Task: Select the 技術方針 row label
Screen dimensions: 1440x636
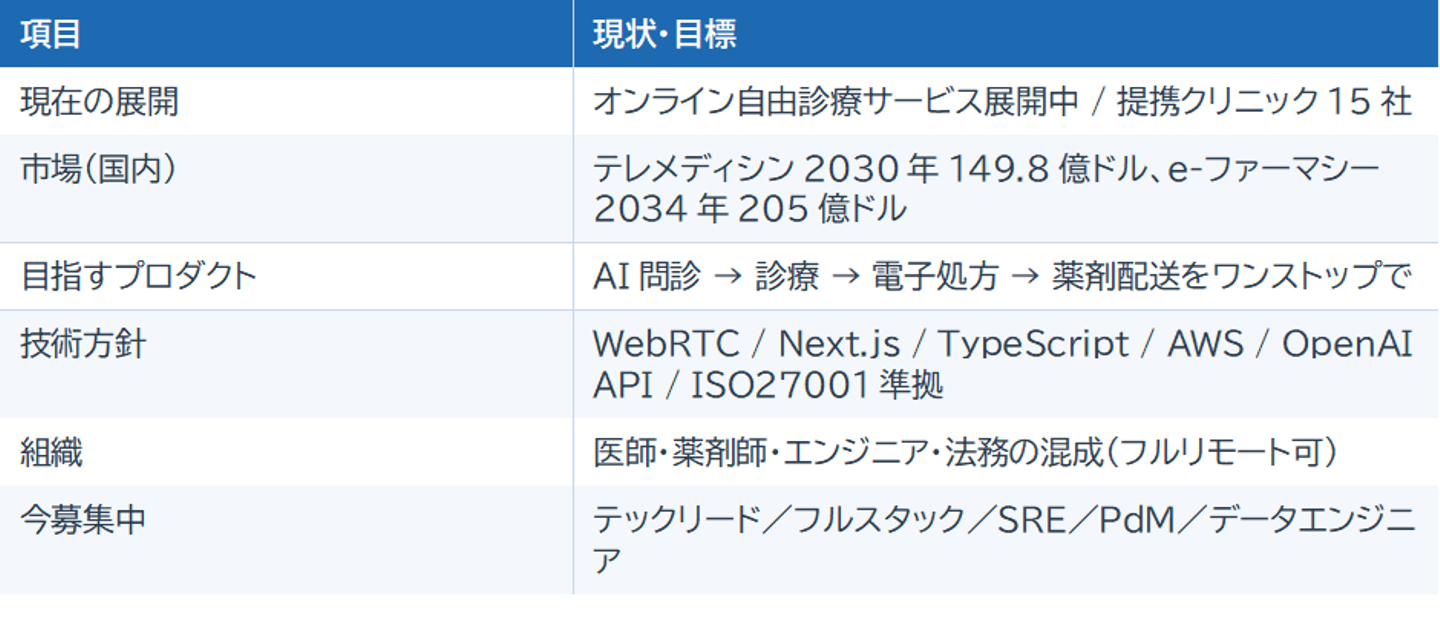Action: (x=83, y=344)
